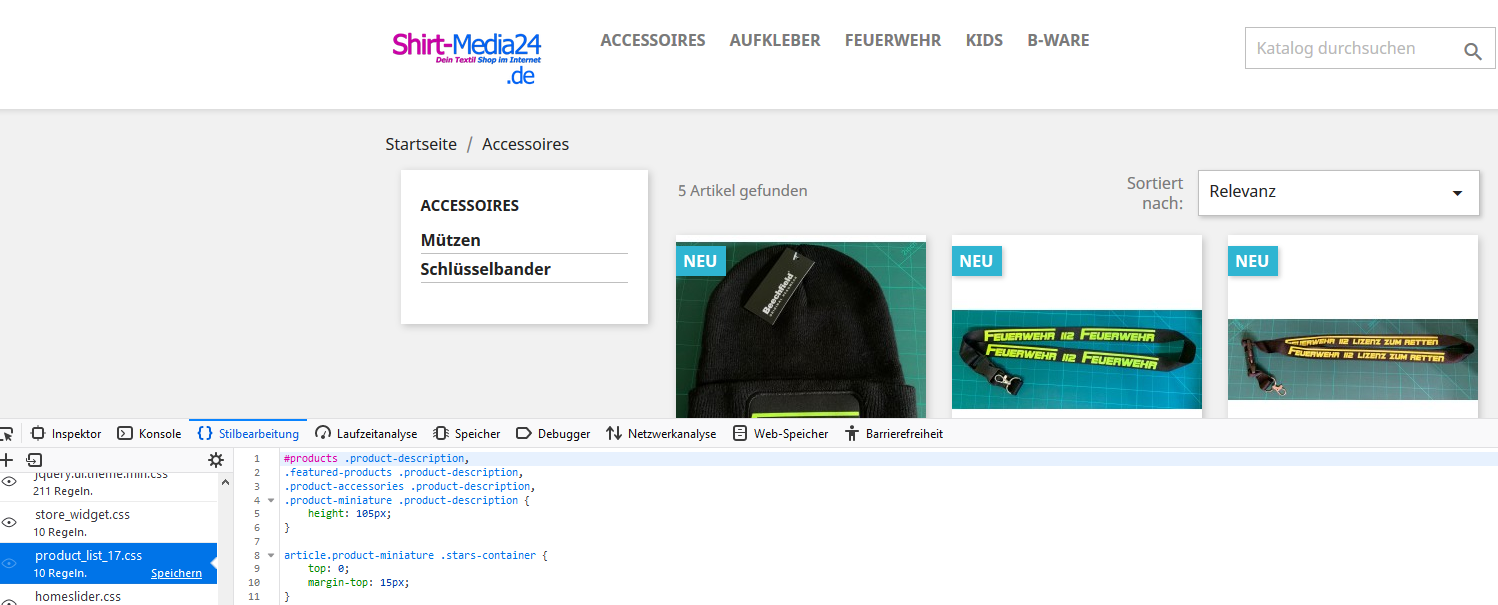
Task: Open the Laufzeitanalyse tab
Action: [366, 434]
